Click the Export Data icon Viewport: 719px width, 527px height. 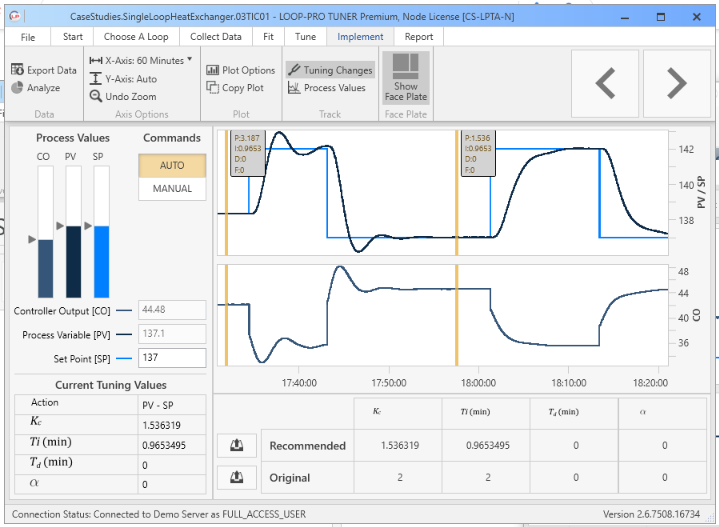click(17, 70)
